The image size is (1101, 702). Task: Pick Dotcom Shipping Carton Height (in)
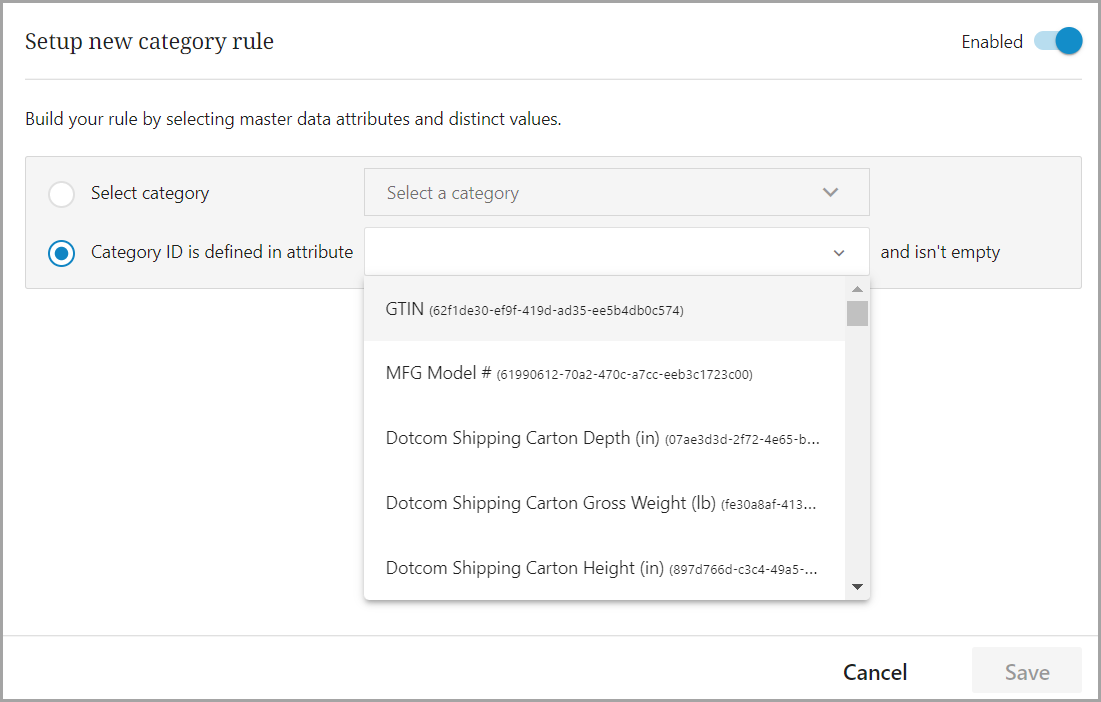(x=524, y=569)
